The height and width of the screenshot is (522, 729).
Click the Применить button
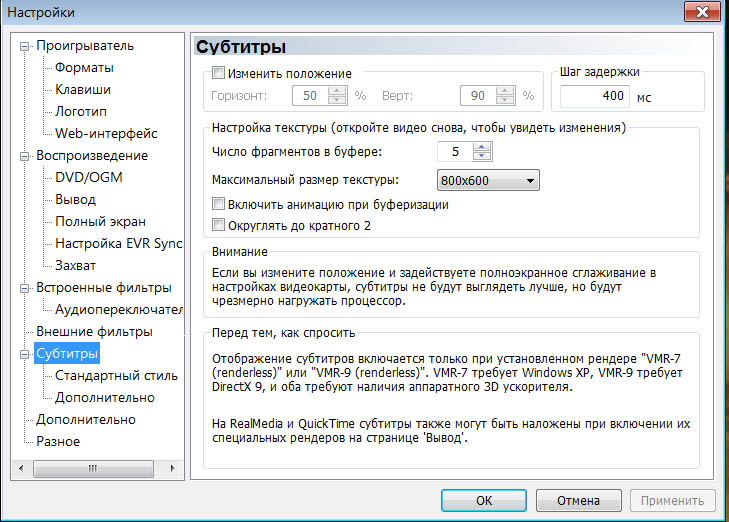(x=672, y=501)
